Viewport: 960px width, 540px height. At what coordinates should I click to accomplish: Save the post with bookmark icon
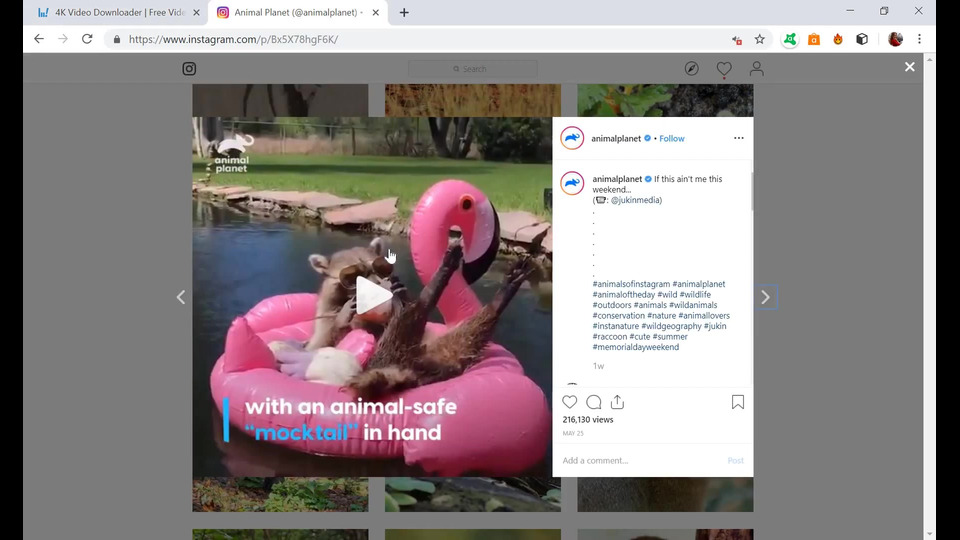[x=738, y=402]
